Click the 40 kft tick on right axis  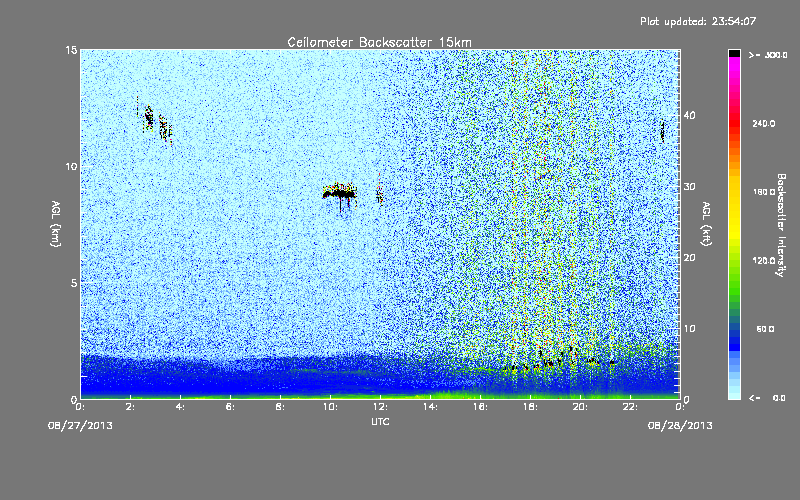tap(689, 115)
